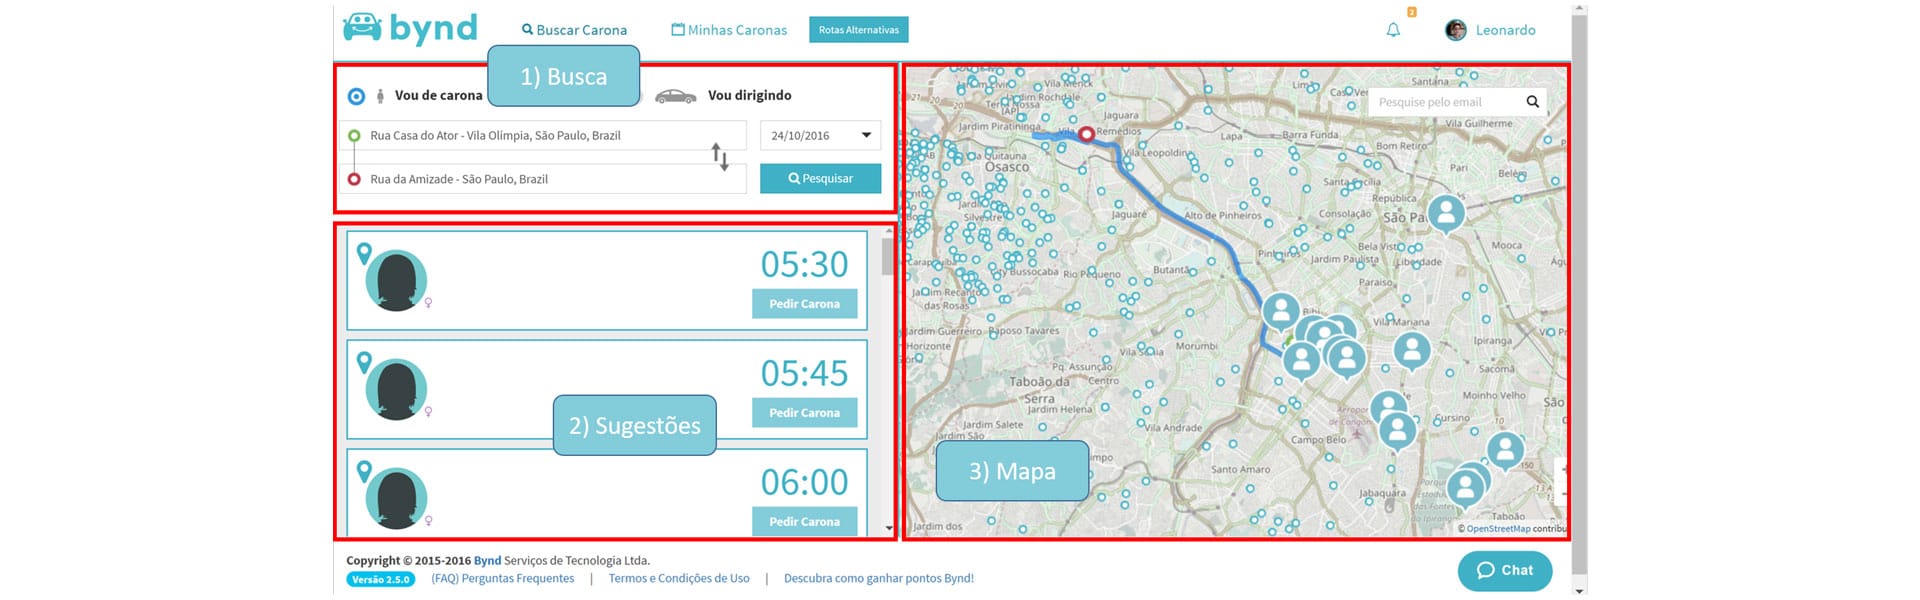1920x600 pixels.
Task: Click the search magnifier in map email field
Action: pos(1532,102)
